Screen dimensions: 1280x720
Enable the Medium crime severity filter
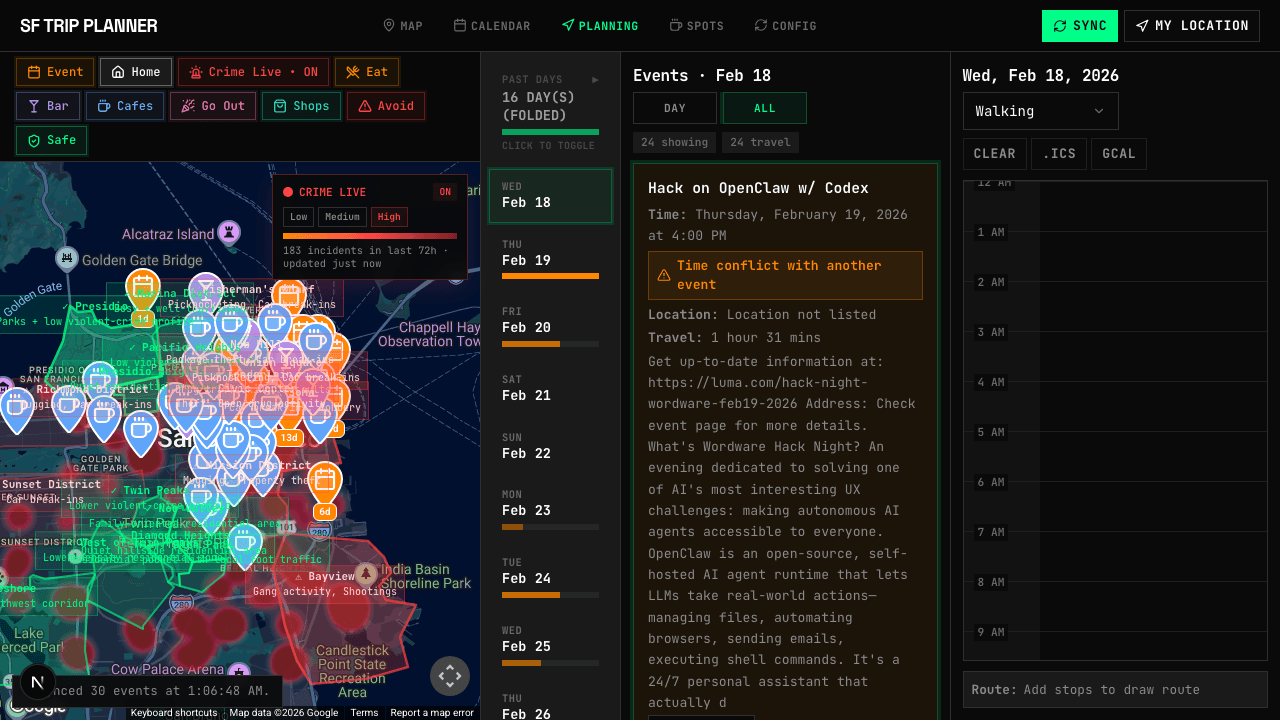[x=342, y=217]
